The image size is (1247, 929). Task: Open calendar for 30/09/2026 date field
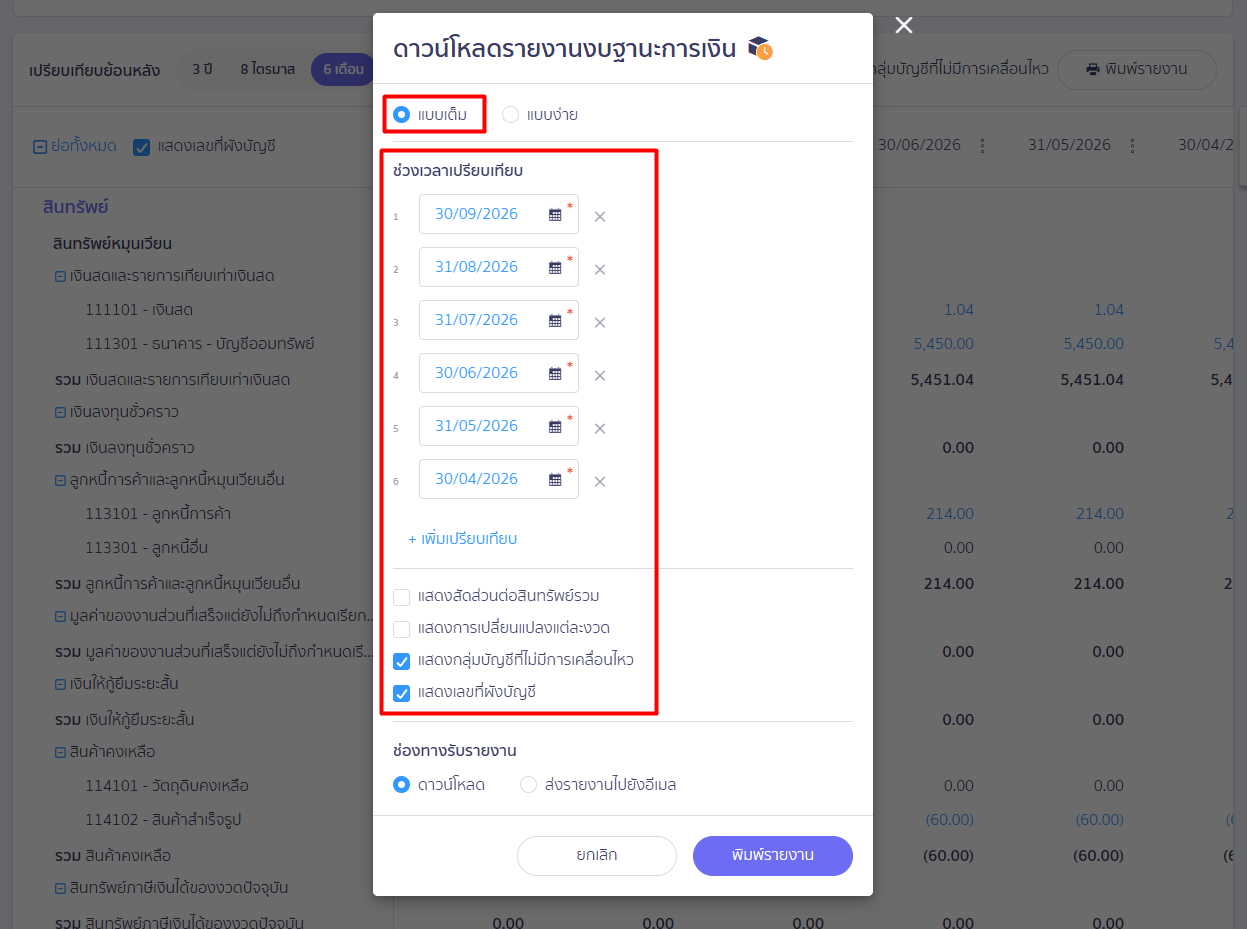tap(555, 214)
